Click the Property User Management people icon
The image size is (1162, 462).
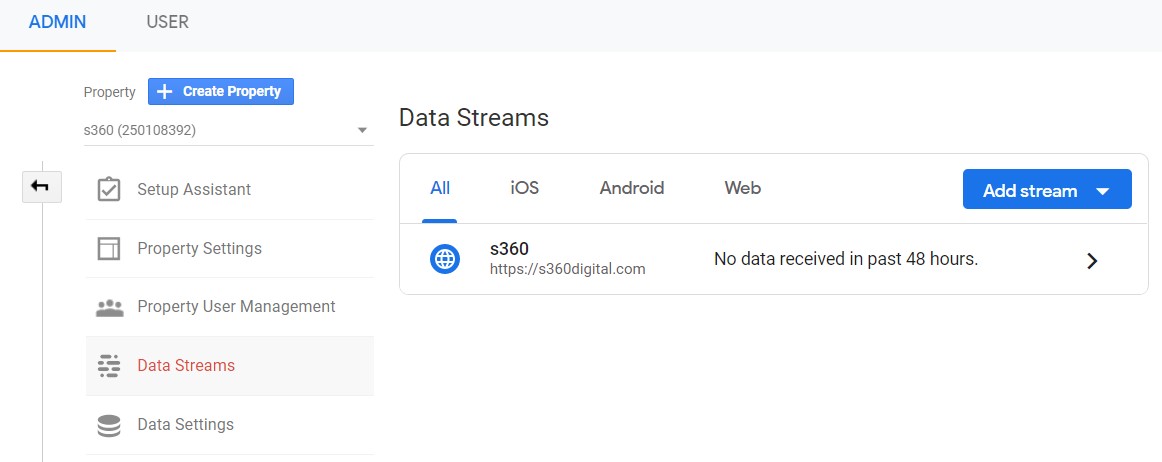tap(110, 307)
